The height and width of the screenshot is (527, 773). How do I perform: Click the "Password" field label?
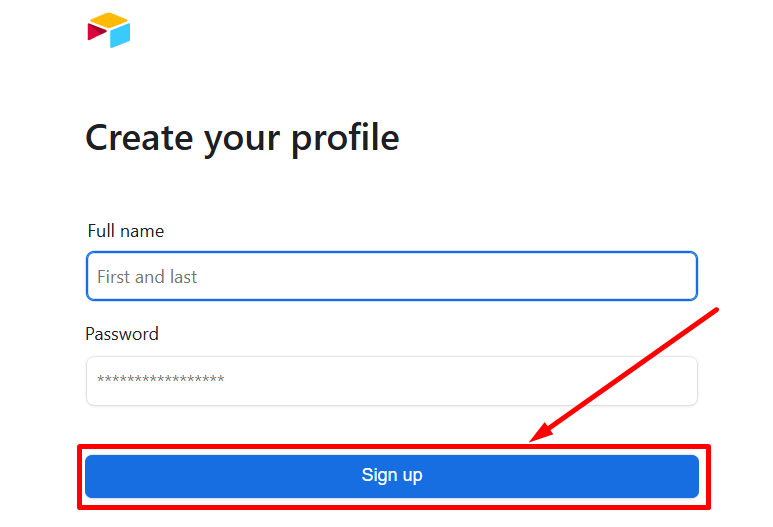[122, 334]
